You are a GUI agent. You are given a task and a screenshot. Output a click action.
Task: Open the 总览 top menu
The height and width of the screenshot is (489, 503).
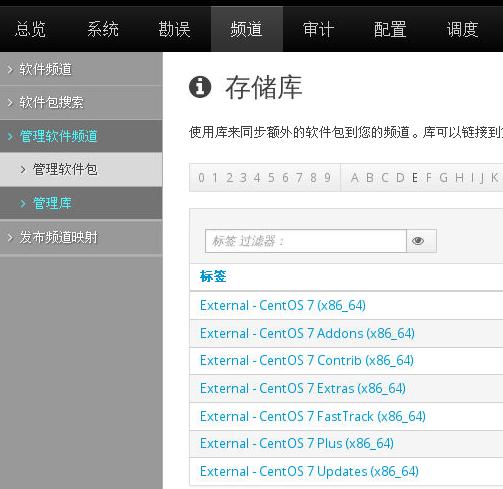(30, 29)
